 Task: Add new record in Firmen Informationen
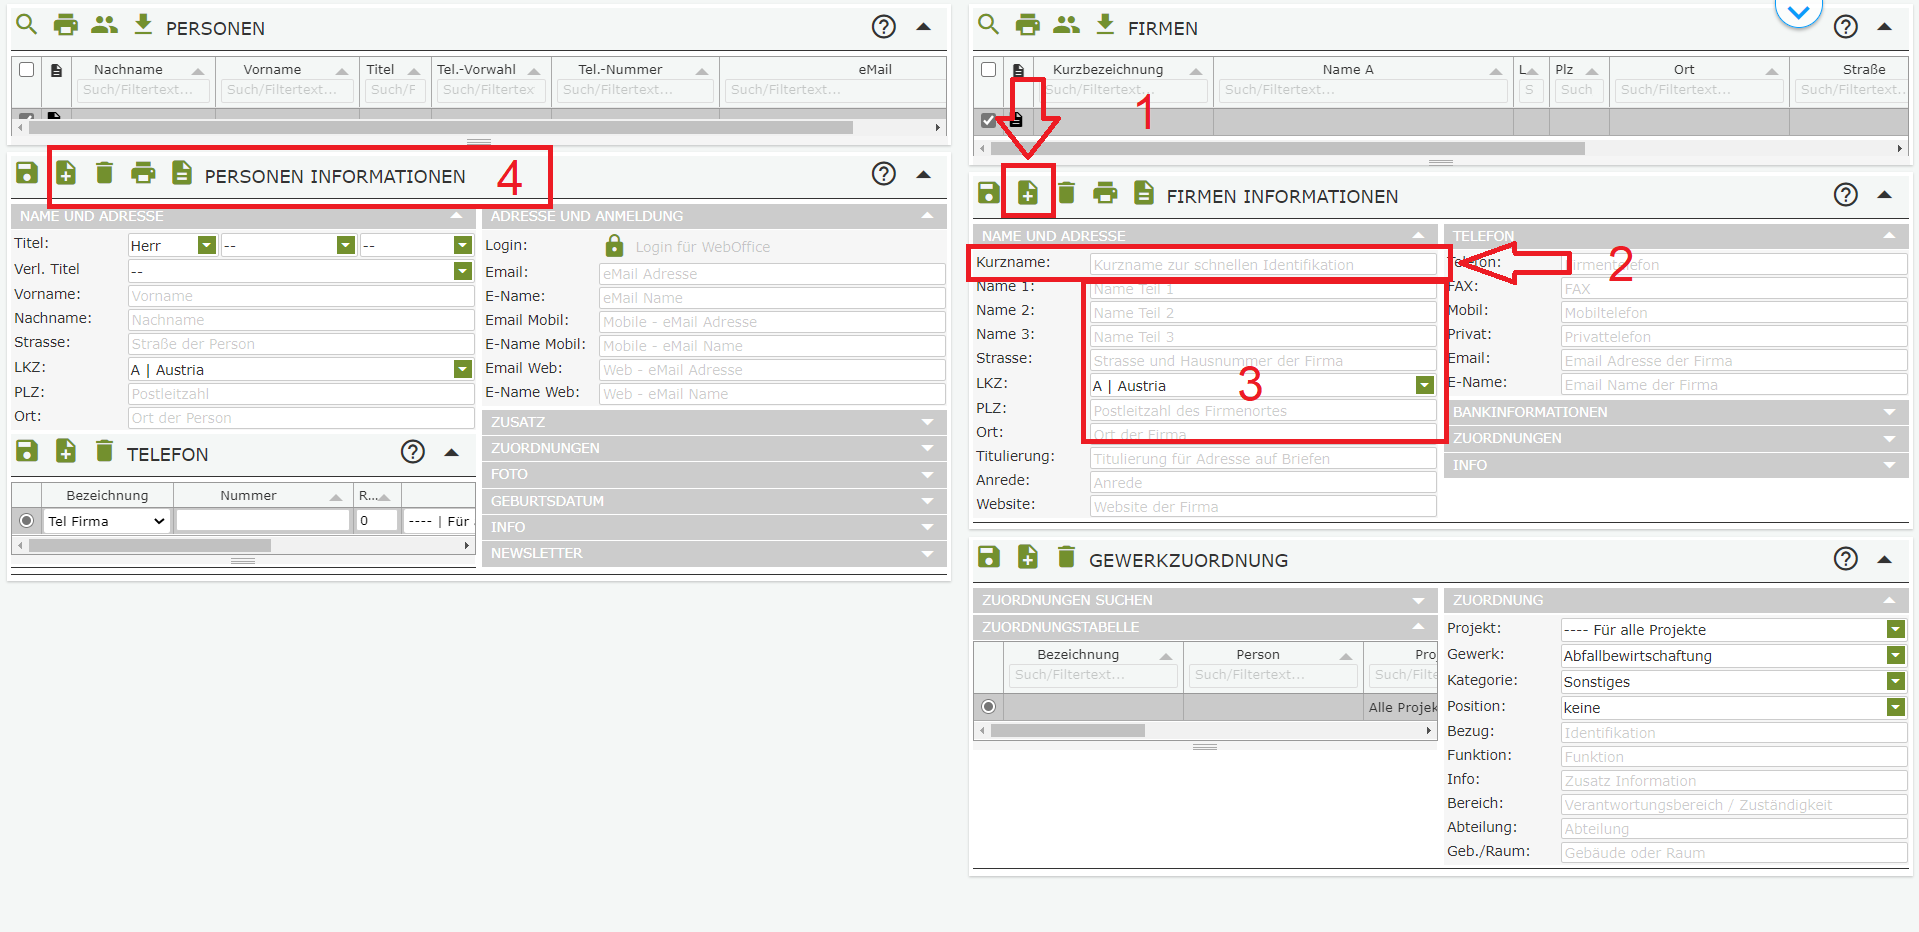pyautogui.click(x=1027, y=193)
